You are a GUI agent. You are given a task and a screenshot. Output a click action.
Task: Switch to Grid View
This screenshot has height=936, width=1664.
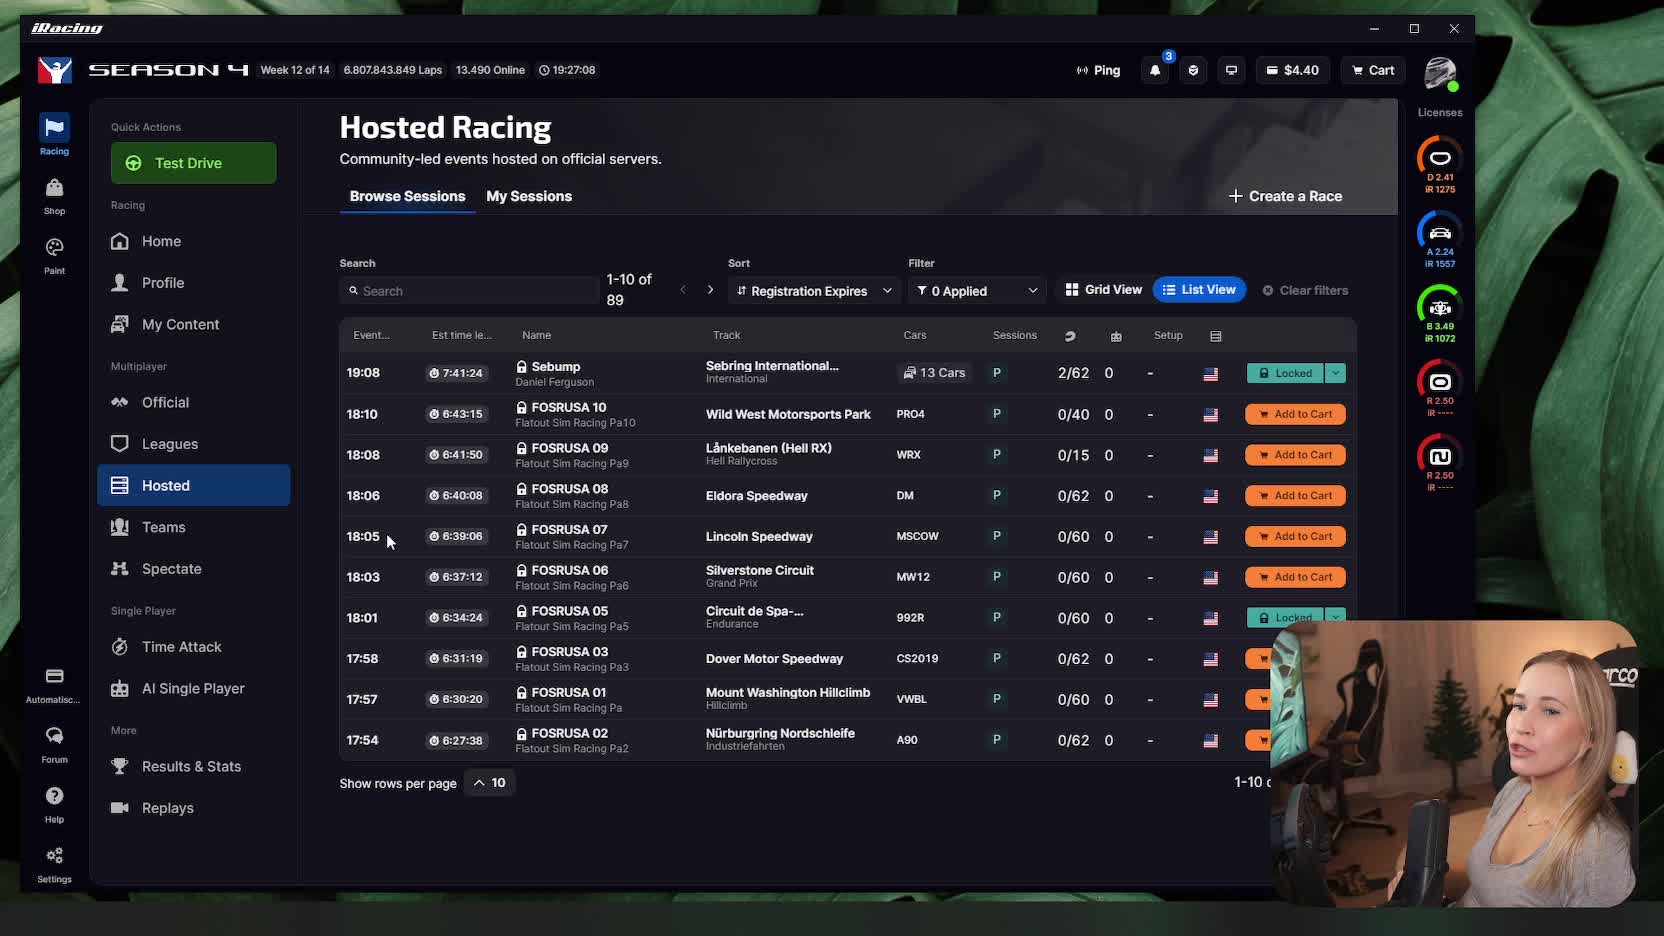1103,290
